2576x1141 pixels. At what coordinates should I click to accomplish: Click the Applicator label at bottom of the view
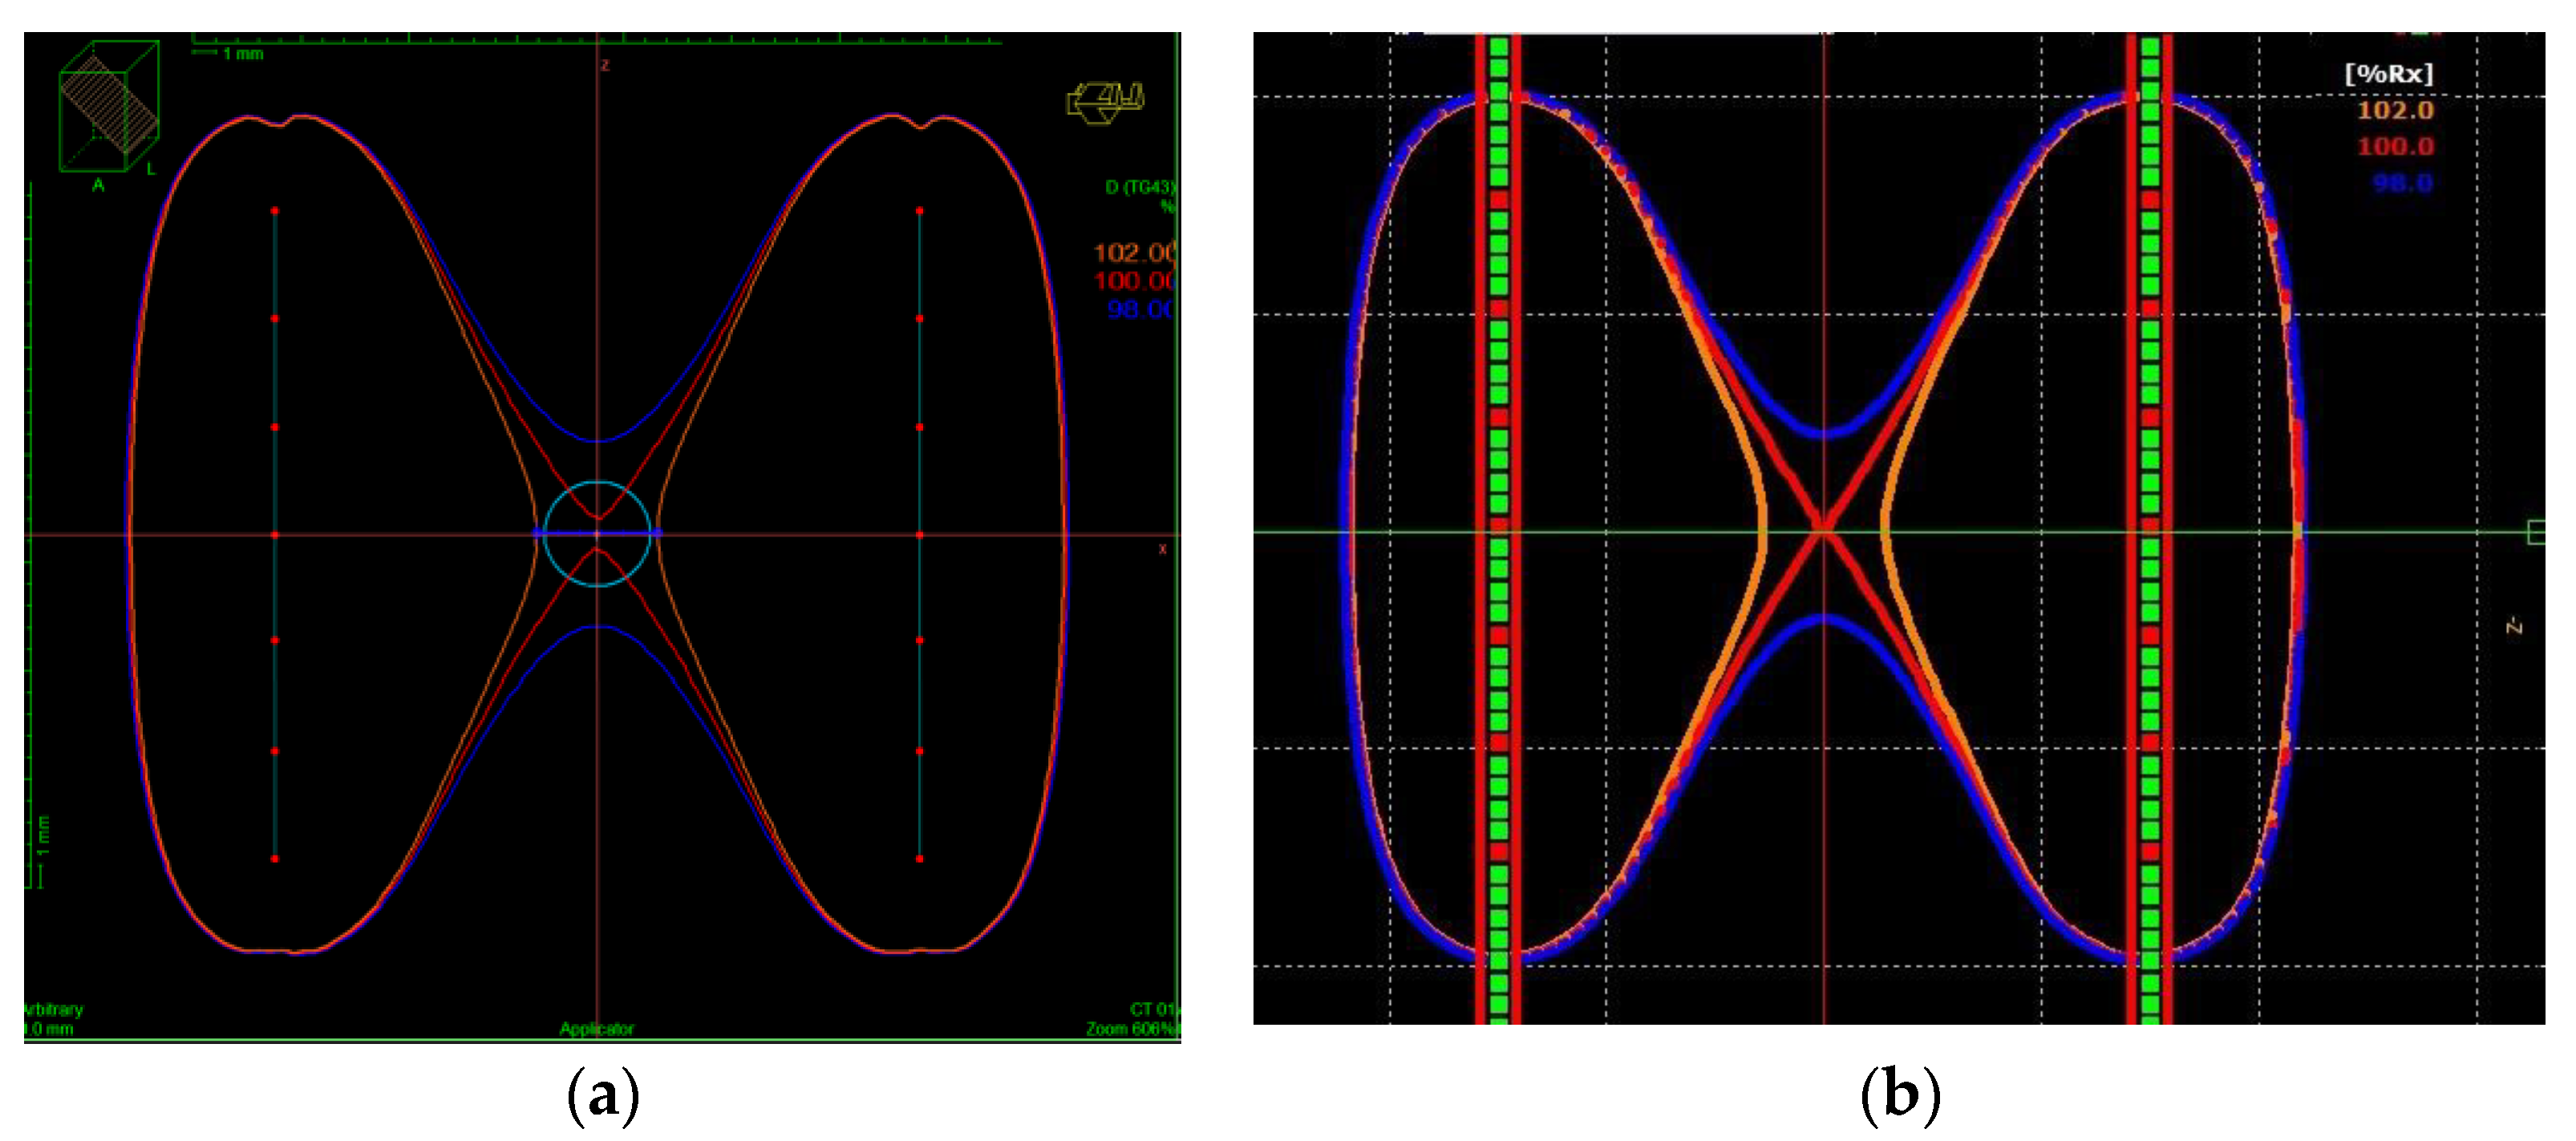(596, 1029)
